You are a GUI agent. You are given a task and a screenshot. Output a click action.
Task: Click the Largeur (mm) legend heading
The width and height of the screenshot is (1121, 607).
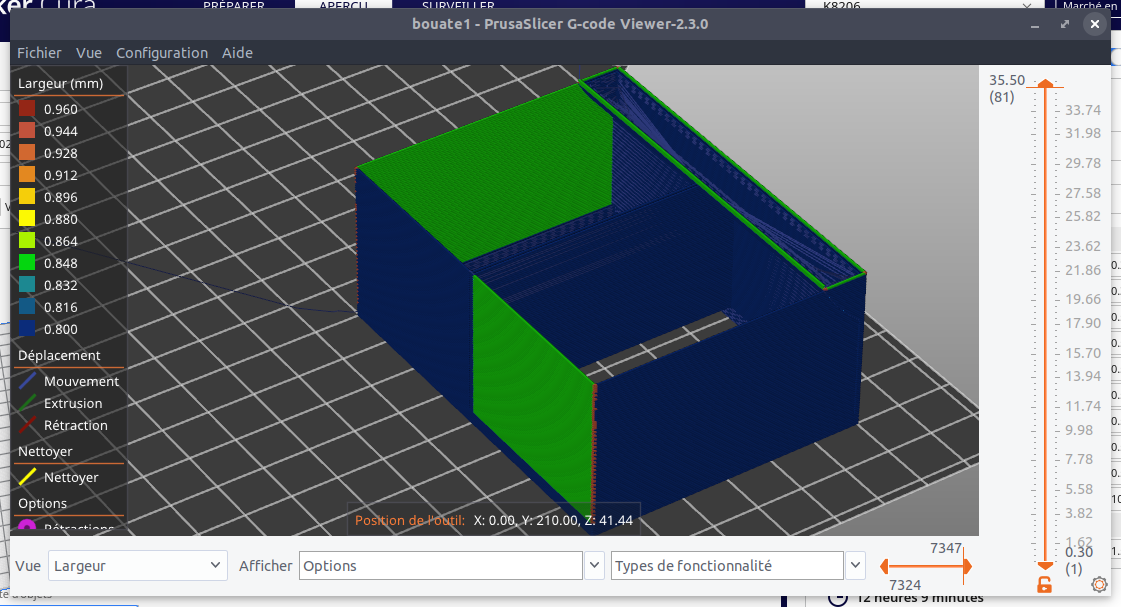click(61, 84)
